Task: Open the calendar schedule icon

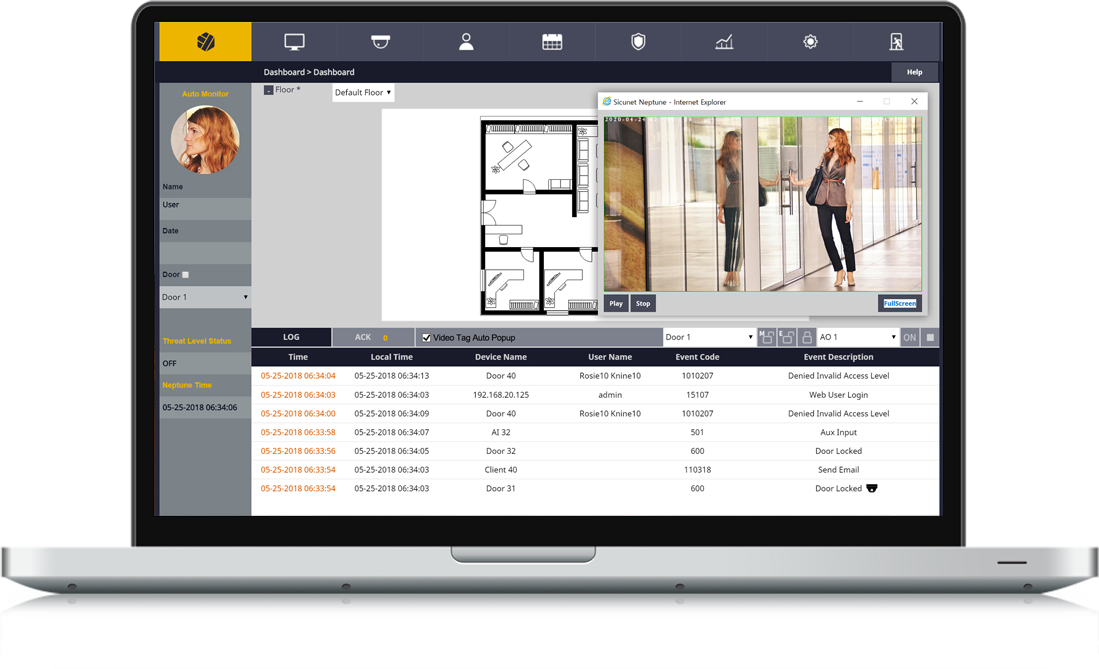Action: (x=552, y=42)
